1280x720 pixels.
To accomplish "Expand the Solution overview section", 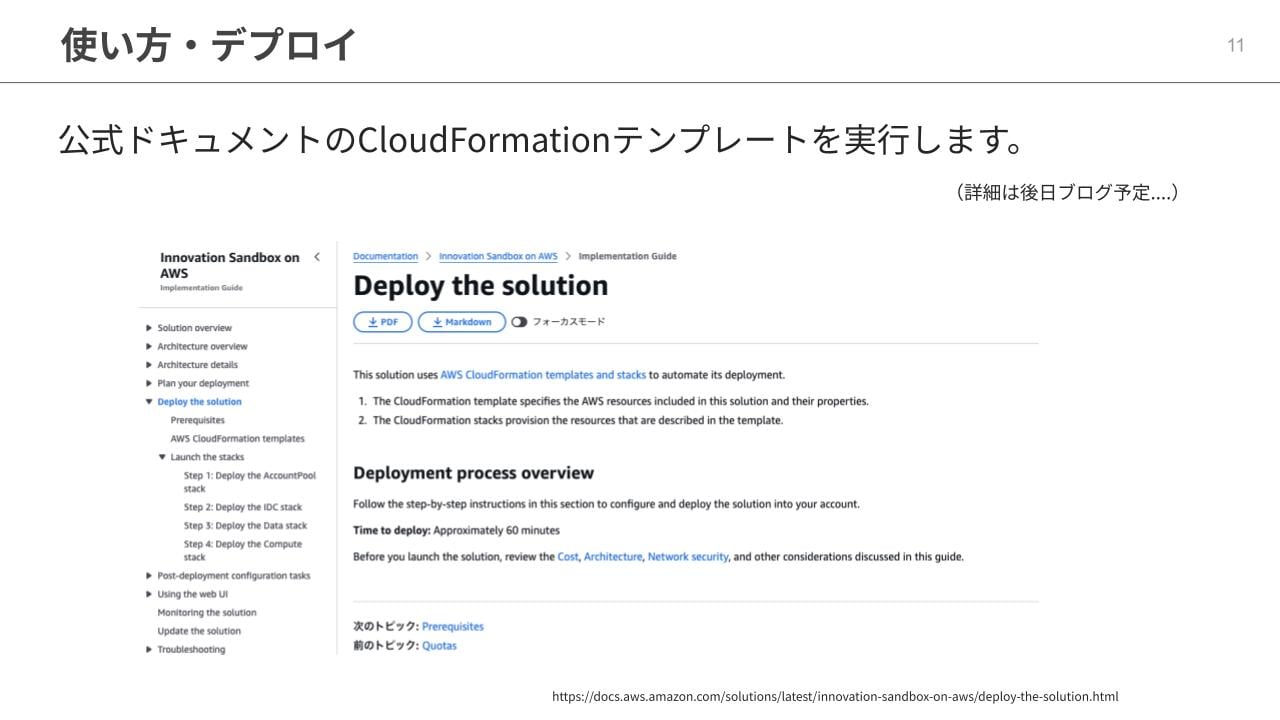I will 149,328.
